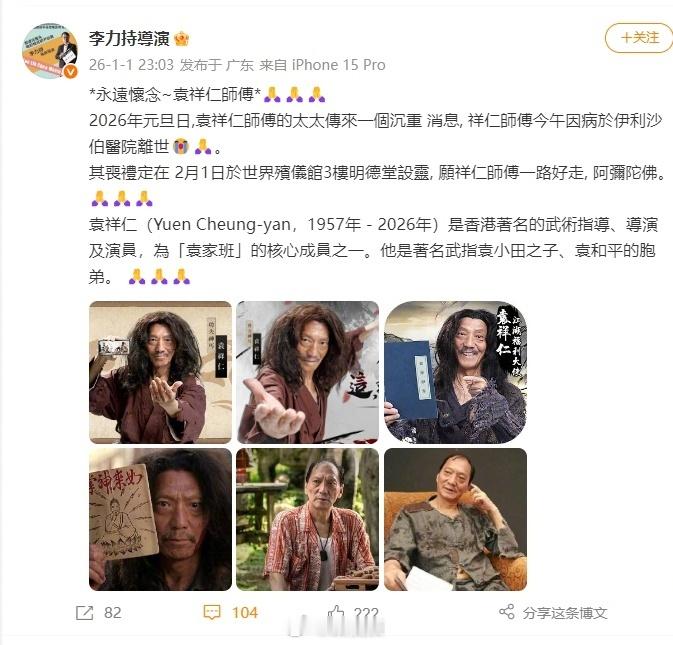Click the orange verified badge on the avatar

(x=70, y=71)
